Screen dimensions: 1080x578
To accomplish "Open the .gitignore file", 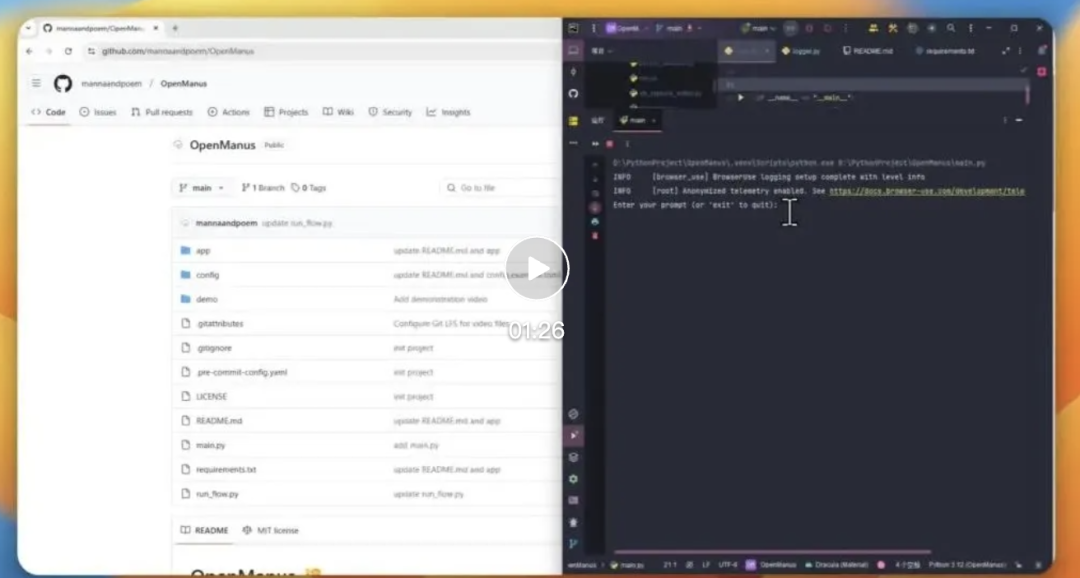I will pos(214,348).
